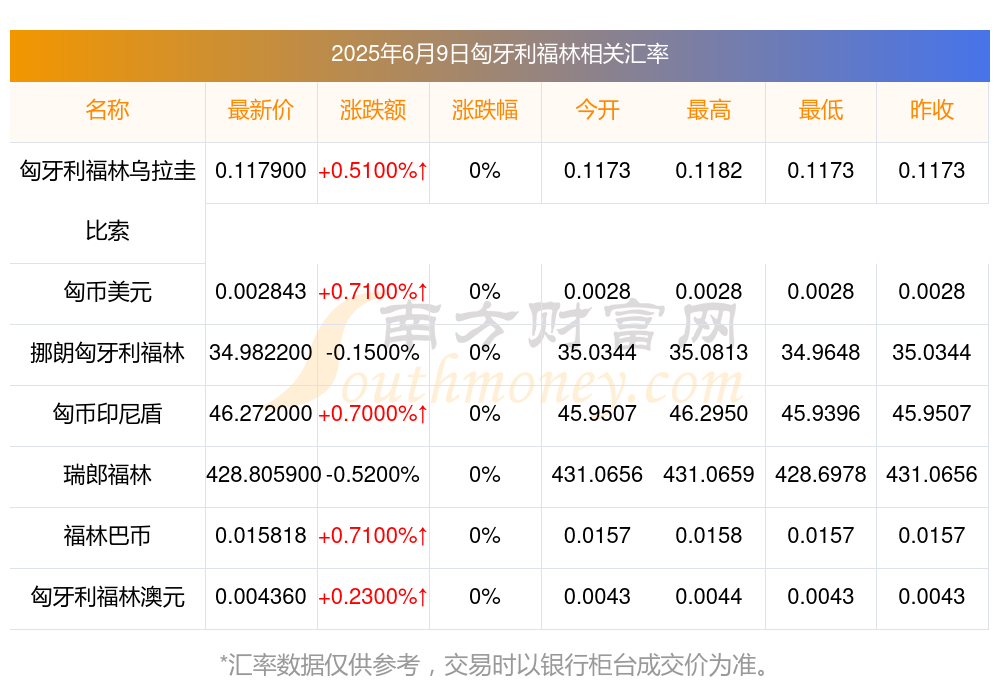Select the 昨收 column header
1000x696 pixels.
[x=932, y=110]
